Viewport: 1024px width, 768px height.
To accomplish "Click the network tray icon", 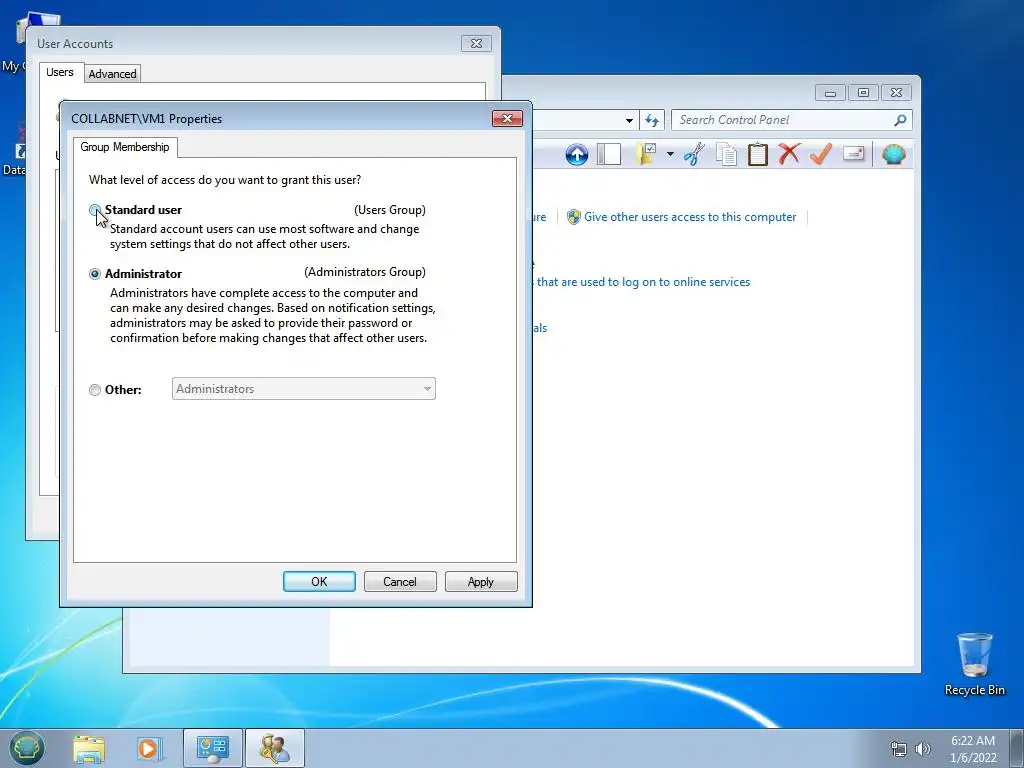I will [x=899, y=749].
